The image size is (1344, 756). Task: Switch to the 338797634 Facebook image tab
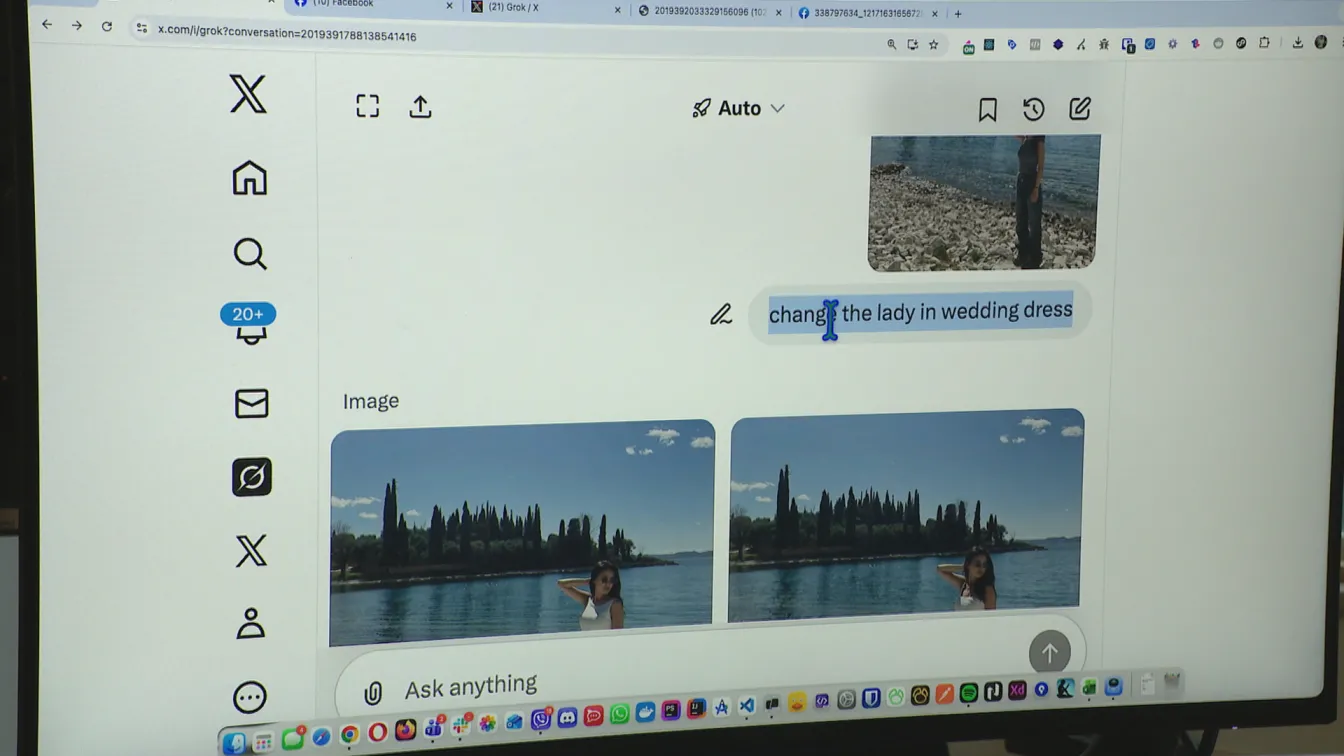tap(868, 13)
